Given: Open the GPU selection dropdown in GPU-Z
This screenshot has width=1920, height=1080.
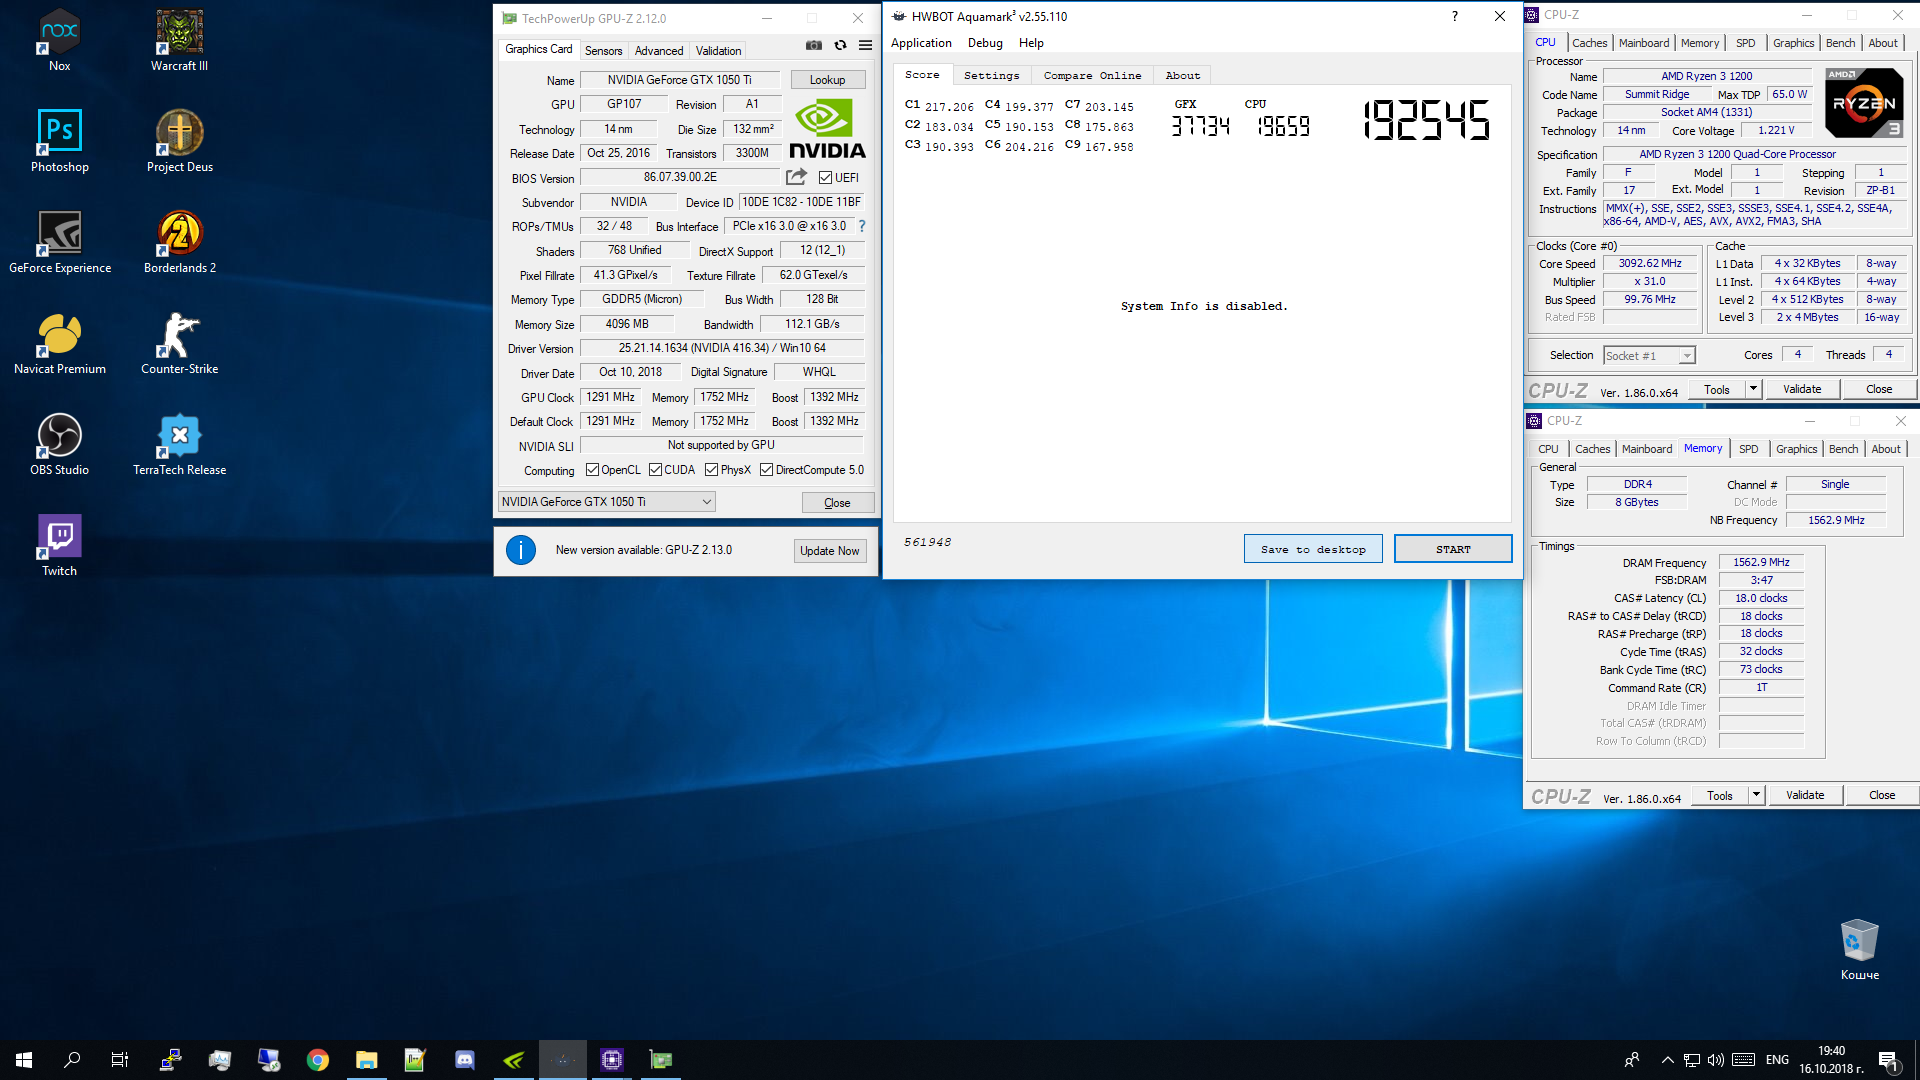Looking at the screenshot, I should 606,502.
